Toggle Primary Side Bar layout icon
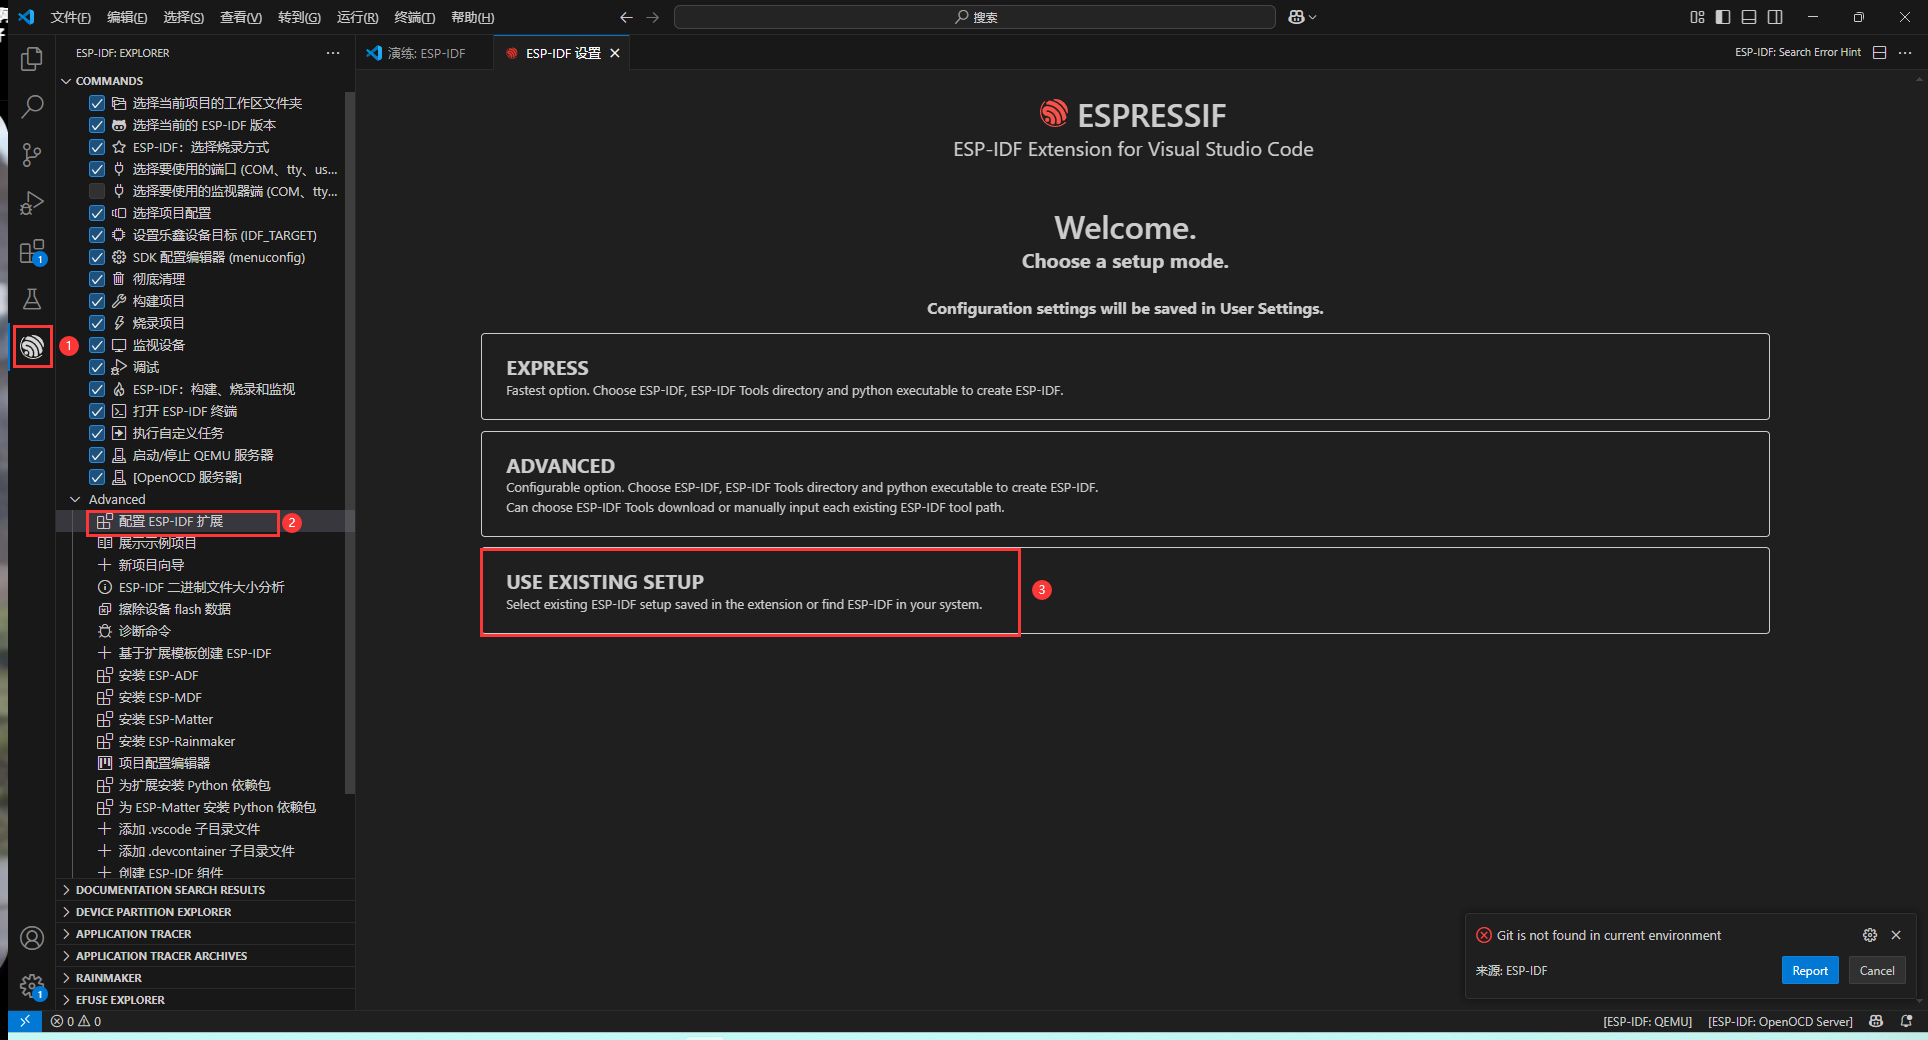This screenshot has width=1928, height=1040. (x=1723, y=17)
